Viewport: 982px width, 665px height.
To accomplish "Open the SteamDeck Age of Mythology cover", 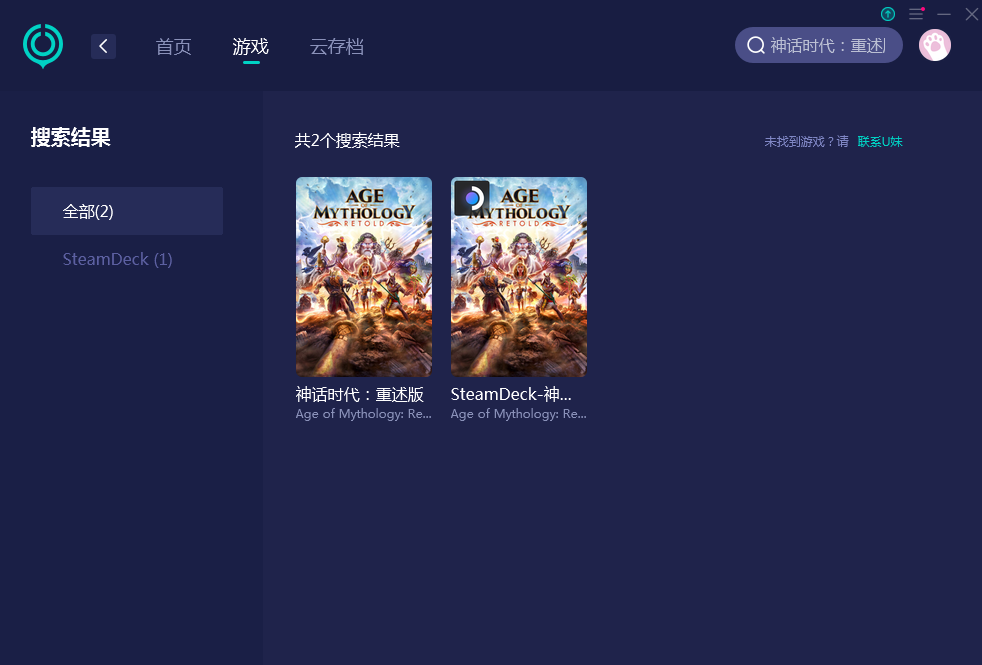I will pyautogui.click(x=519, y=277).
